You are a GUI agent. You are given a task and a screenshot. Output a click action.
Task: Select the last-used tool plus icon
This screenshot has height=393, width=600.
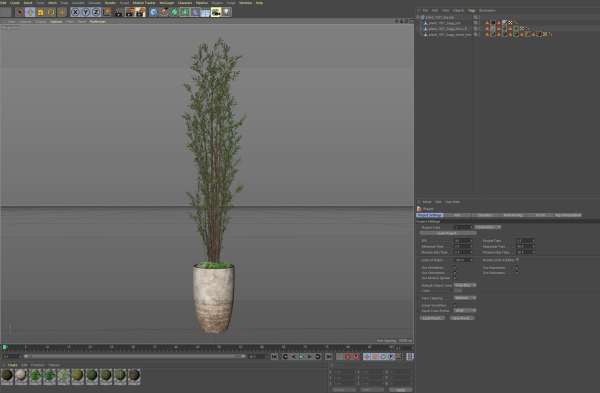tap(62, 12)
